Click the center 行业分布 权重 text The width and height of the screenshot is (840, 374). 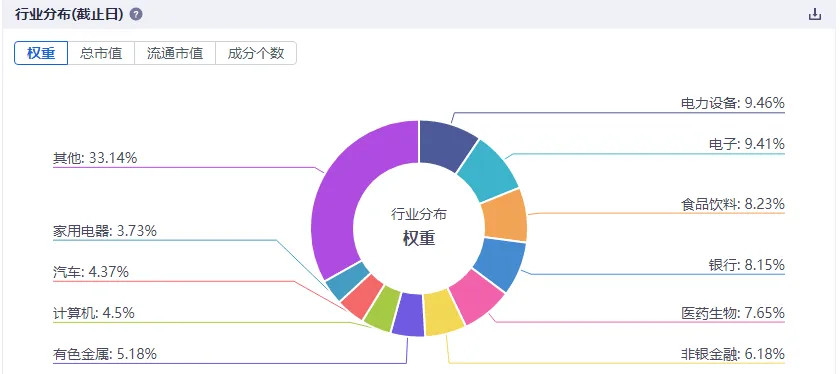coord(419,227)
